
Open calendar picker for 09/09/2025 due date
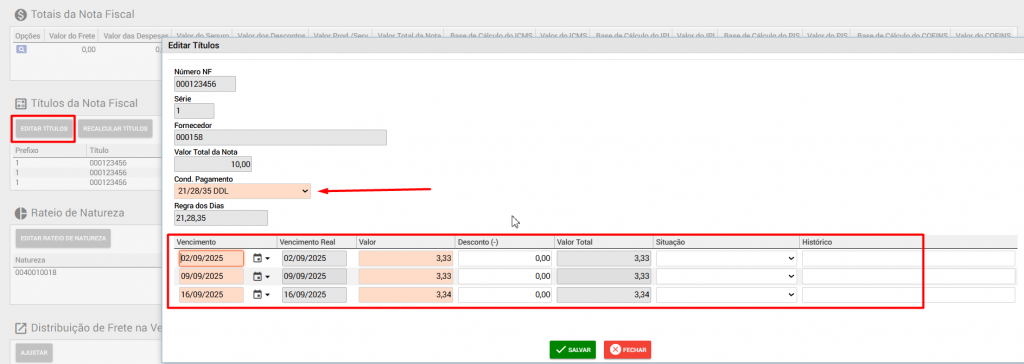pos(261,276)
